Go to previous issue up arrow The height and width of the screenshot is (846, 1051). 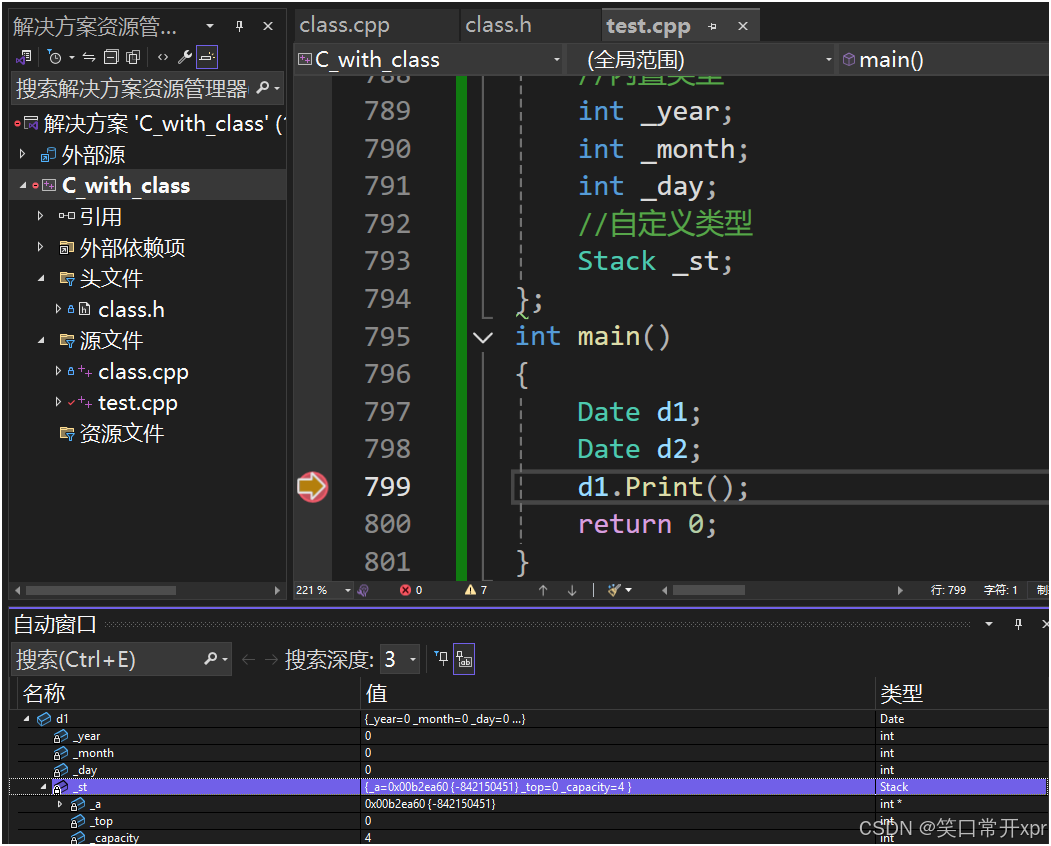pyautogui.click(x=543, y=590)
